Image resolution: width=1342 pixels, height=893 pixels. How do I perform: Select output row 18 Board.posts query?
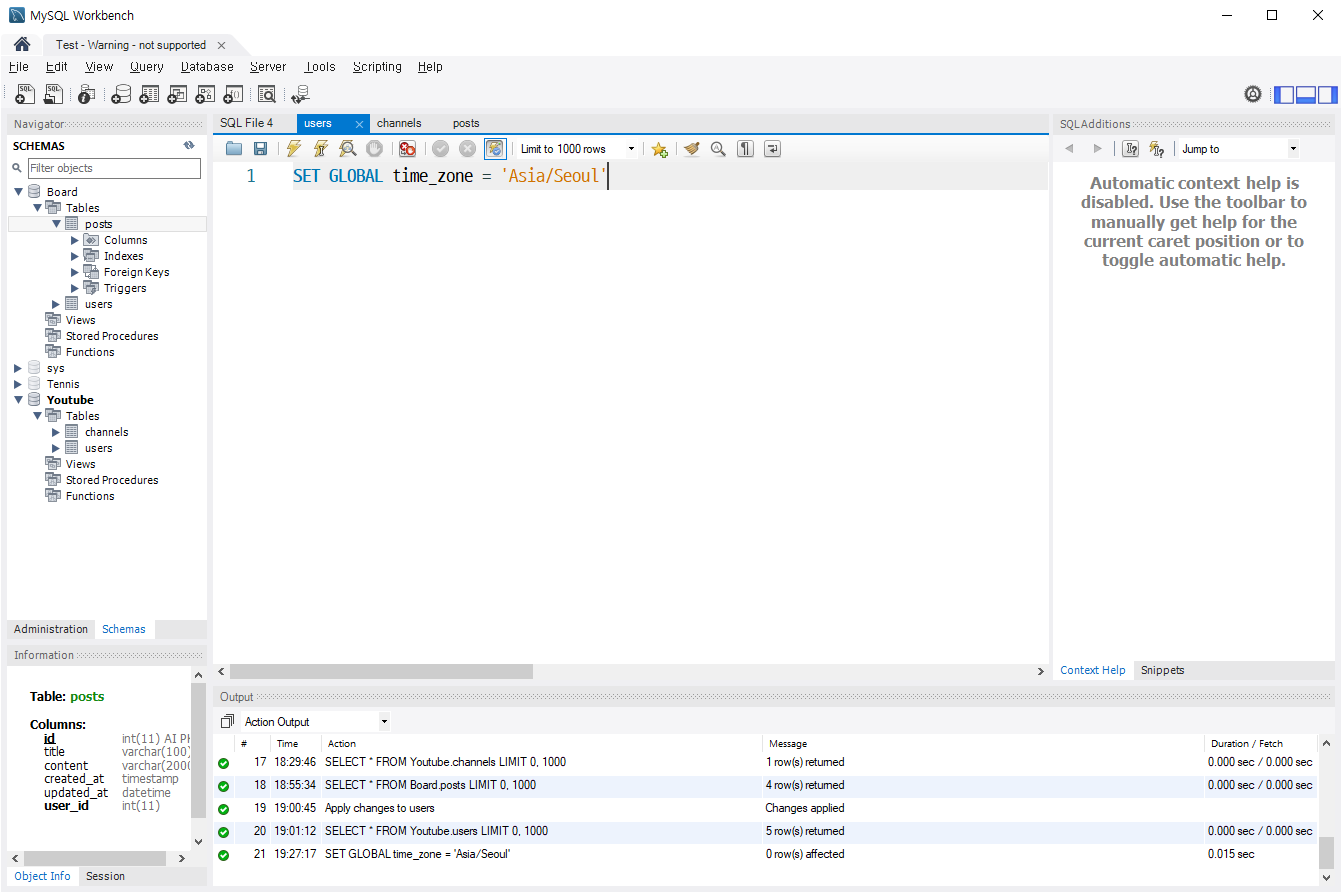[765, 785]
